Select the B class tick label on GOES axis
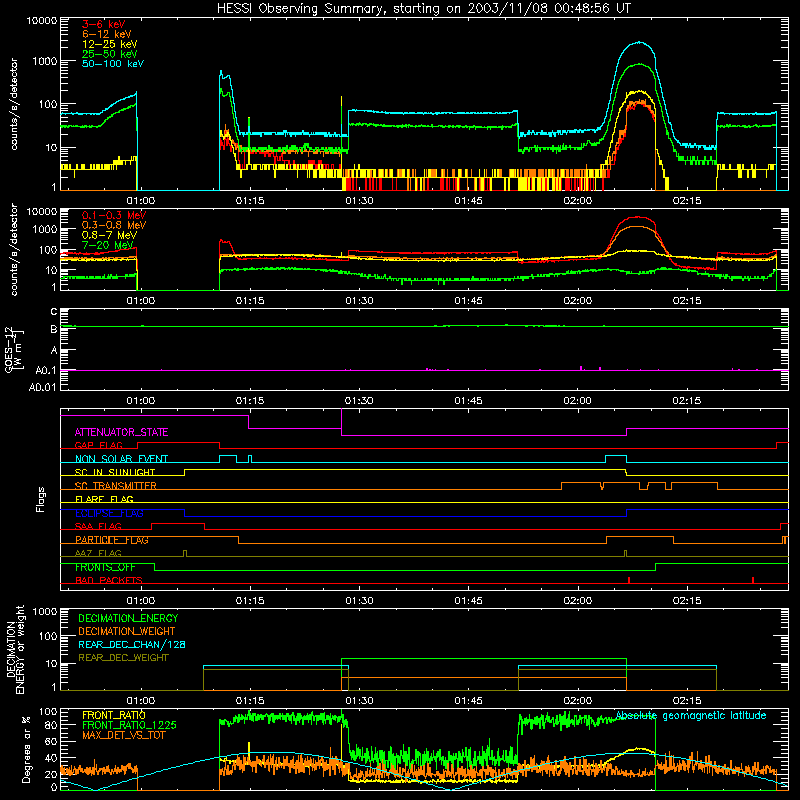Viewport: 800px width, 800px height. tap(54, 330)
